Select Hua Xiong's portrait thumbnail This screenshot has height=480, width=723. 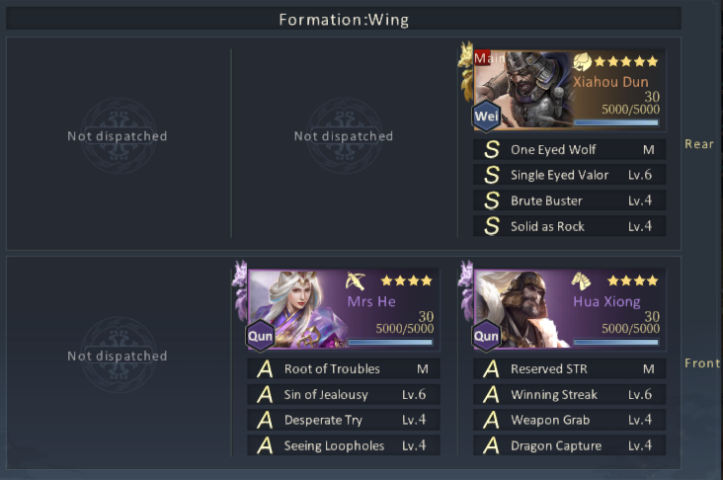(523, 308)
